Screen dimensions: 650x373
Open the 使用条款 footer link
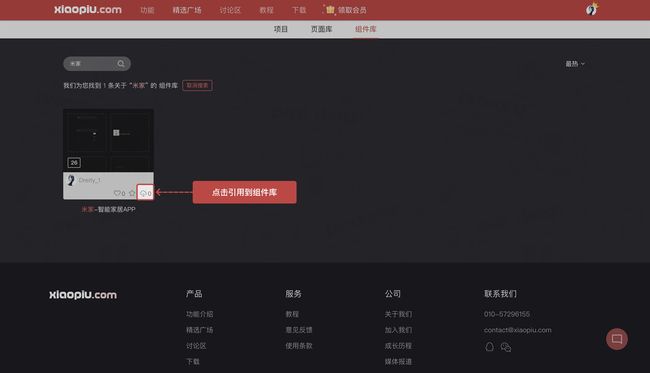point(298,346)
